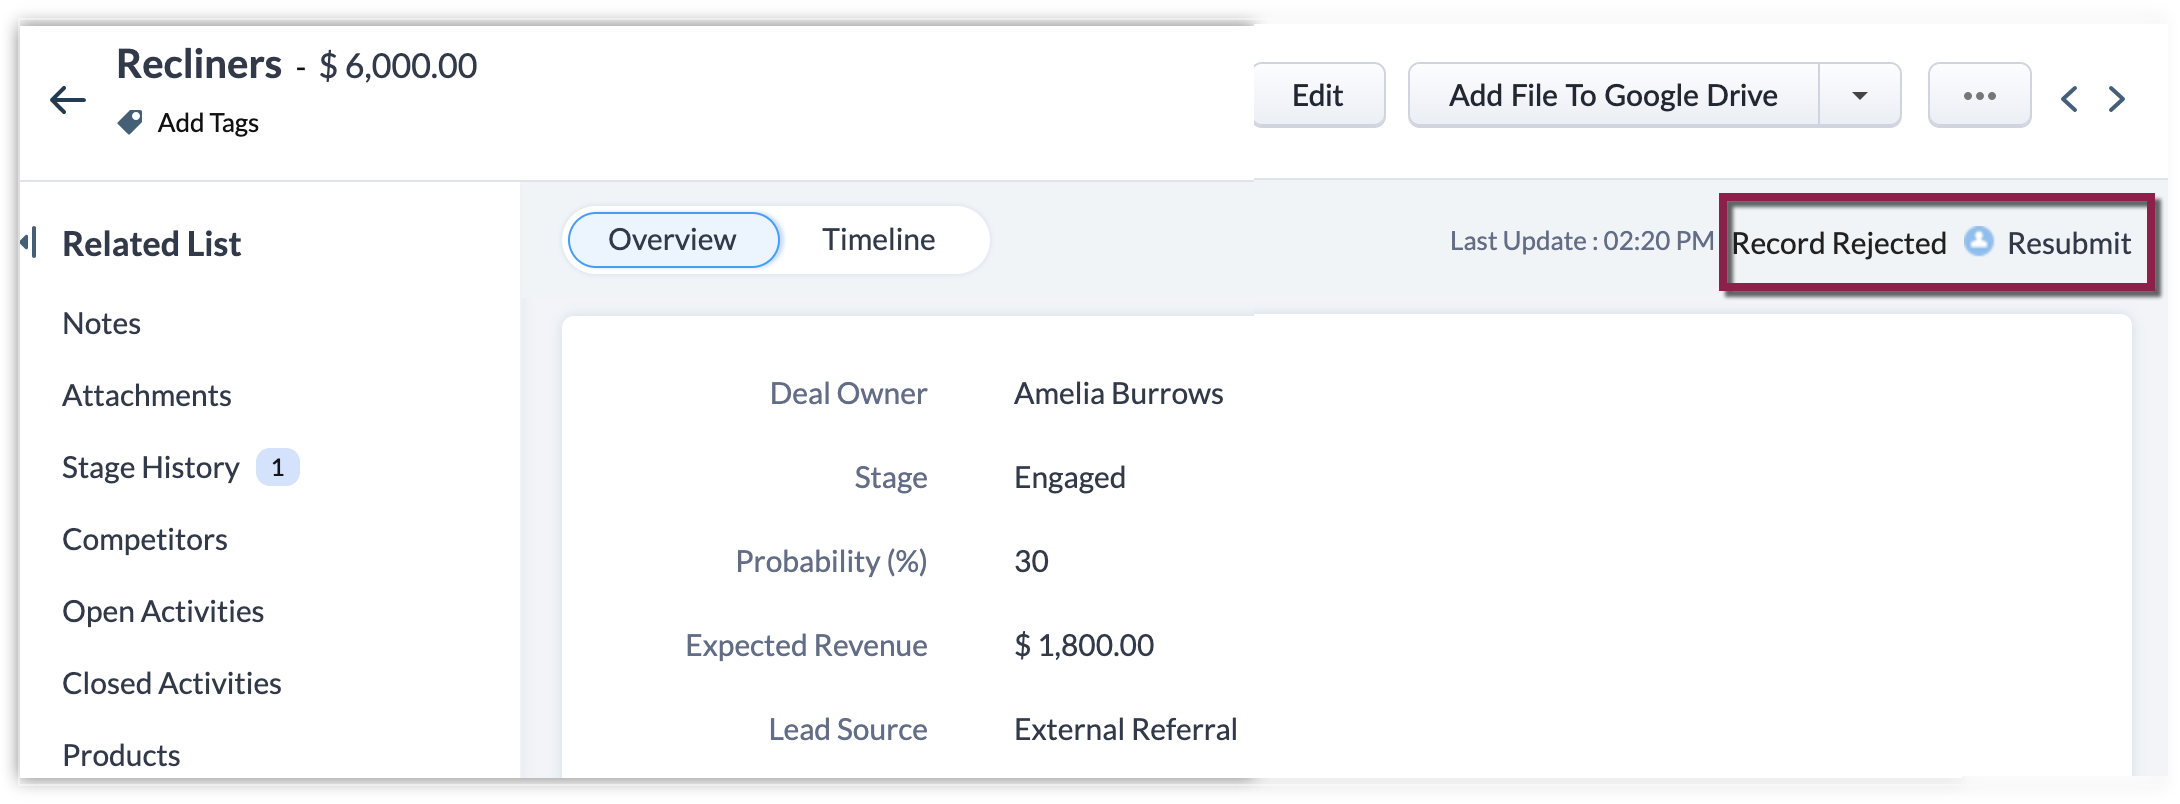Click the Add Tags tag icon
Viewport: 2180px width, 804px height.
click(x=130, y=123)
